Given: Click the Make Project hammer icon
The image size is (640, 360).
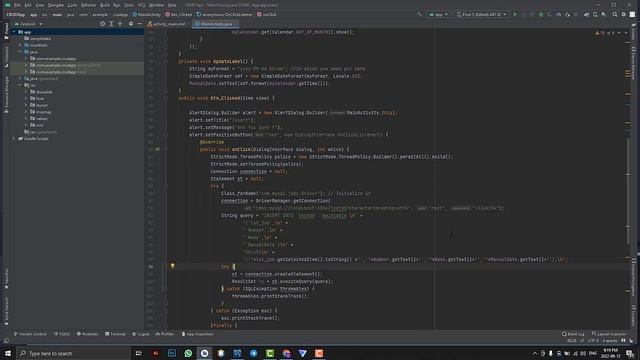Looking at the screenshot, I should point(419,14).
